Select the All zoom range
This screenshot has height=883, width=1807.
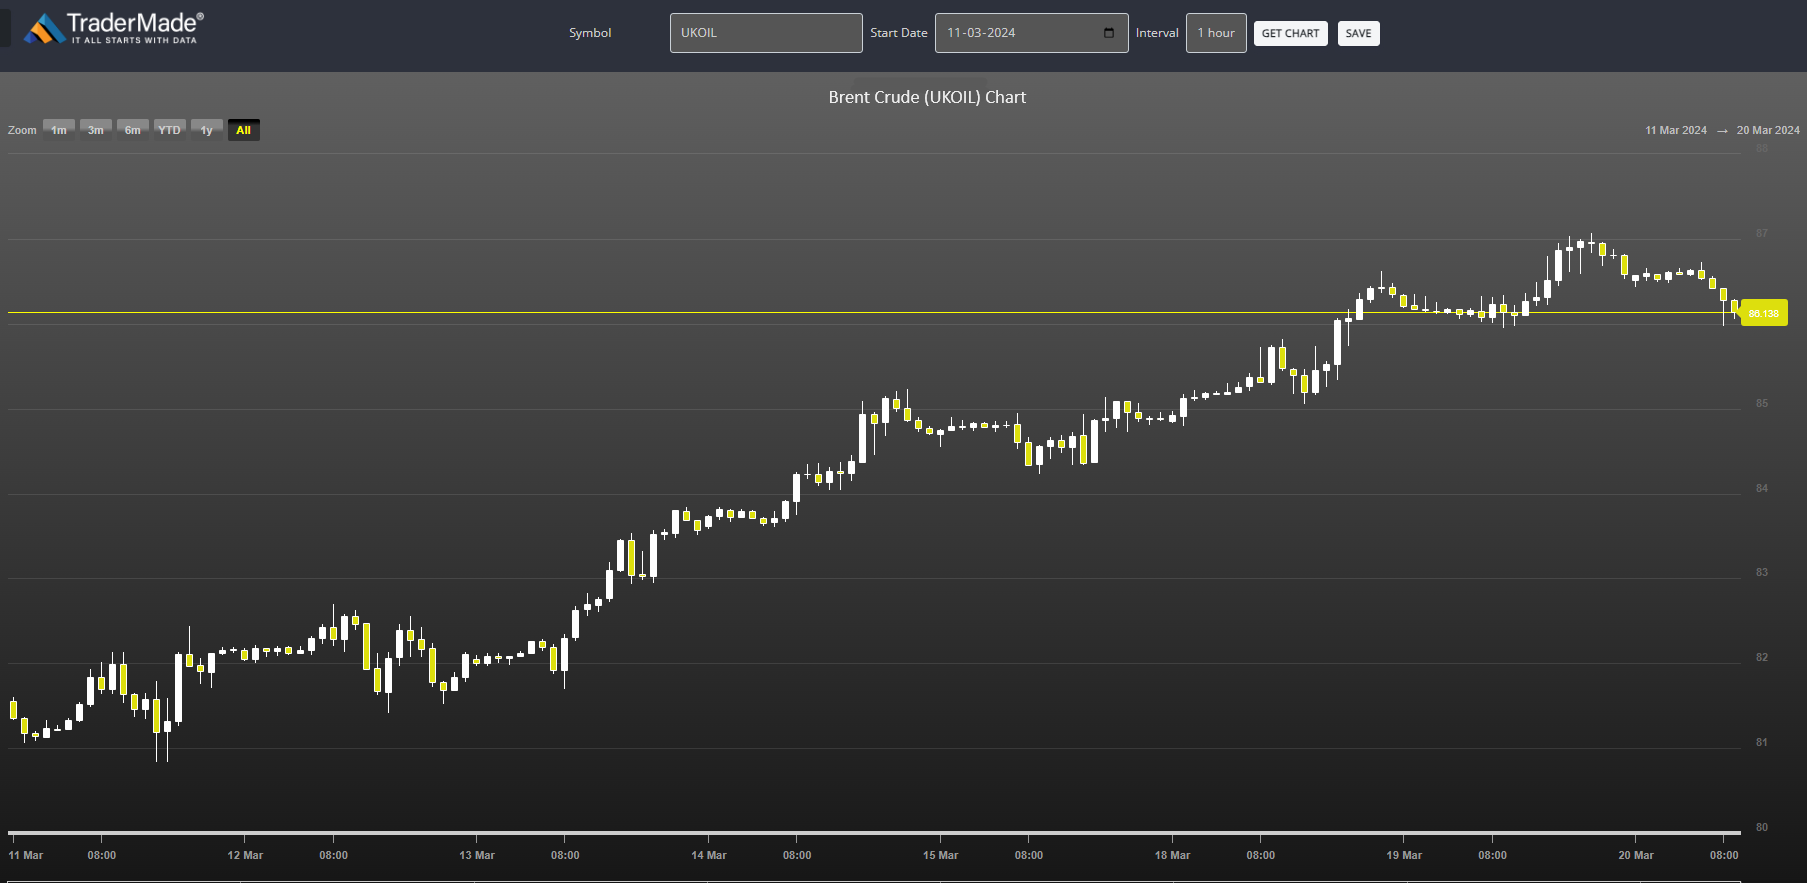[244, 130]
